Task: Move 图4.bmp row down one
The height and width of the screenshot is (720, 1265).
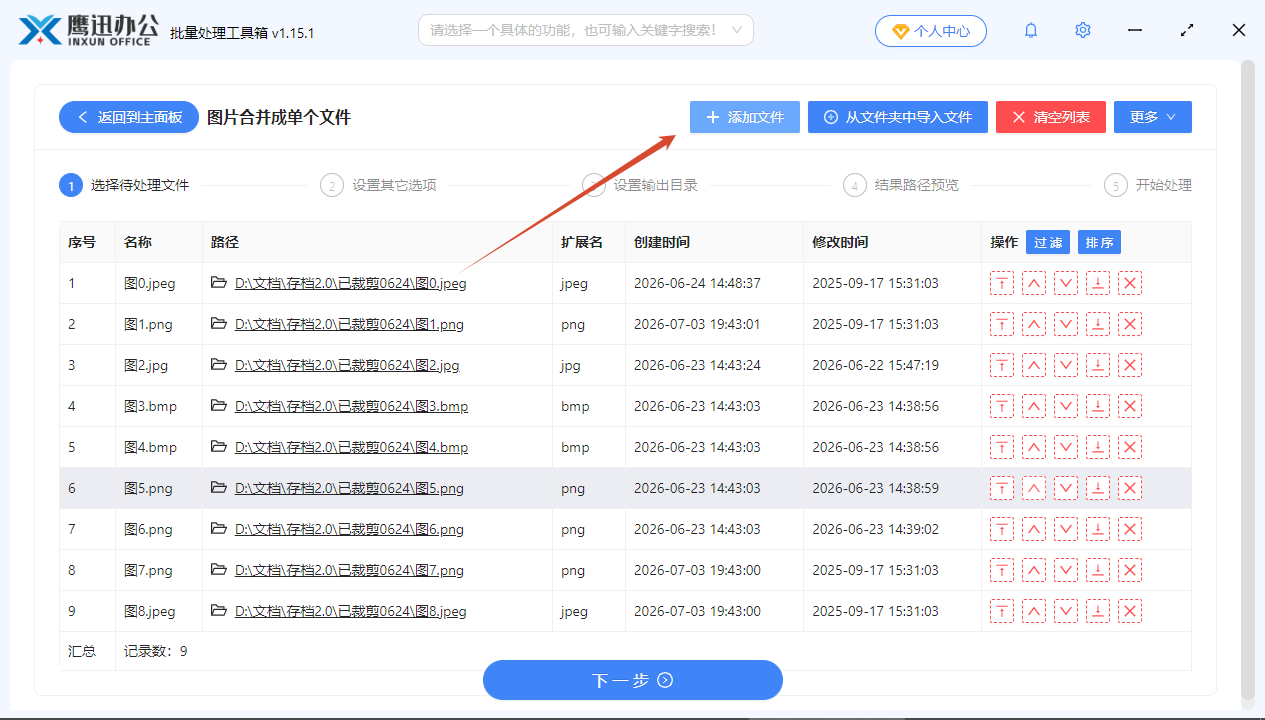Action: 1066,447
